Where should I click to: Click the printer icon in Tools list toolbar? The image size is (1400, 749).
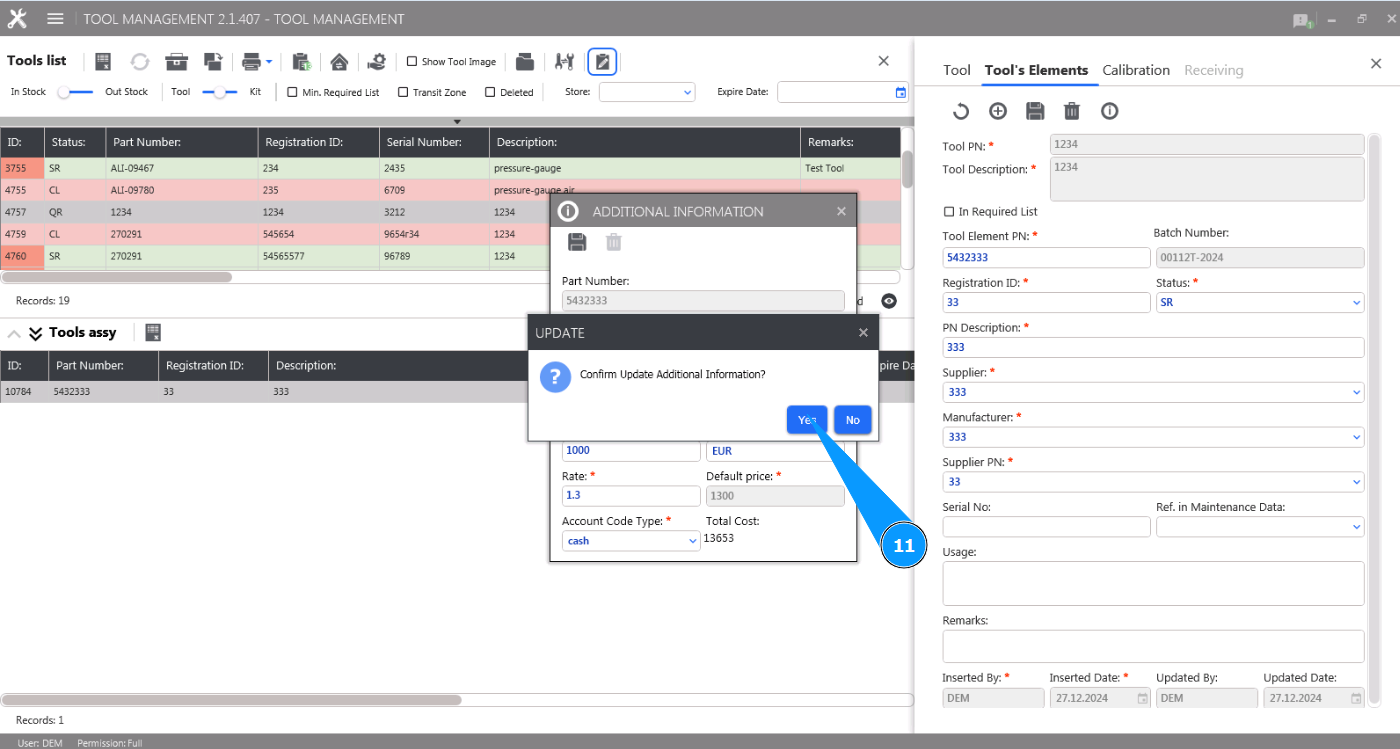[x=251, y=62]
